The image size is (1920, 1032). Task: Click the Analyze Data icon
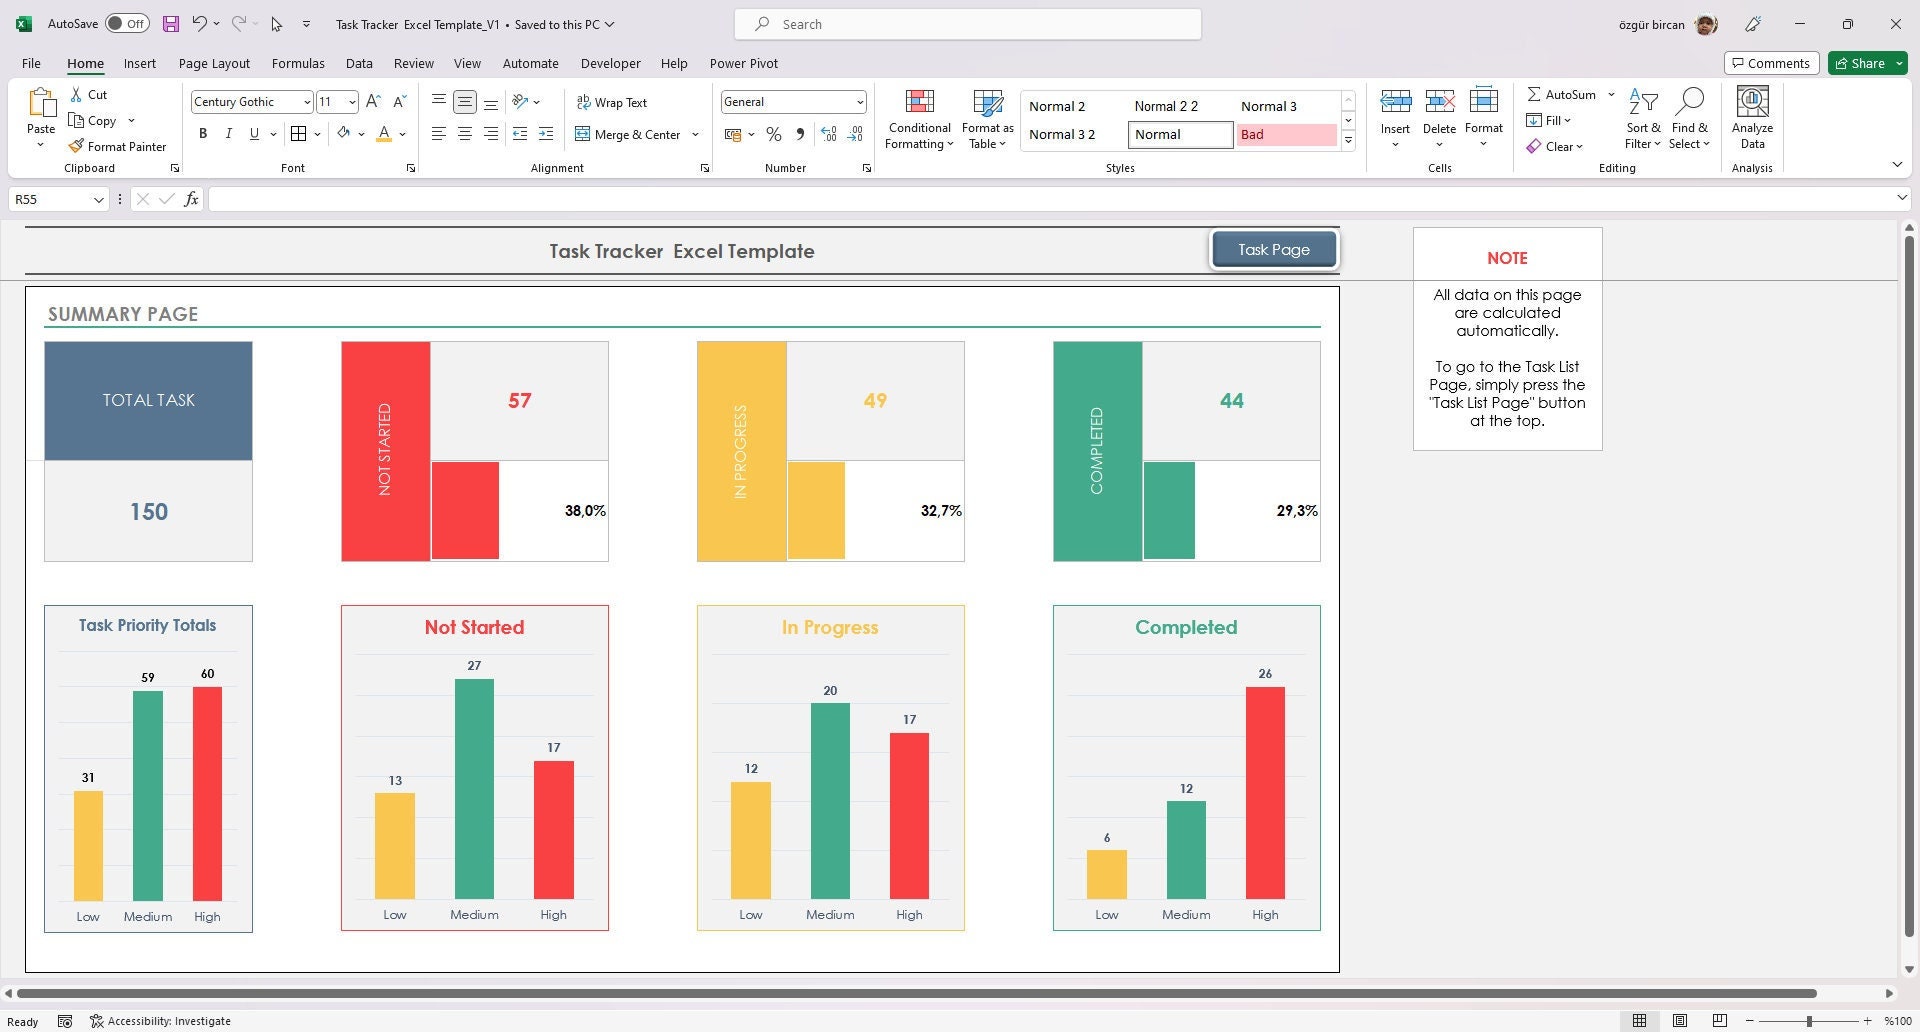pyautogui.click(x=1751, y=118)
